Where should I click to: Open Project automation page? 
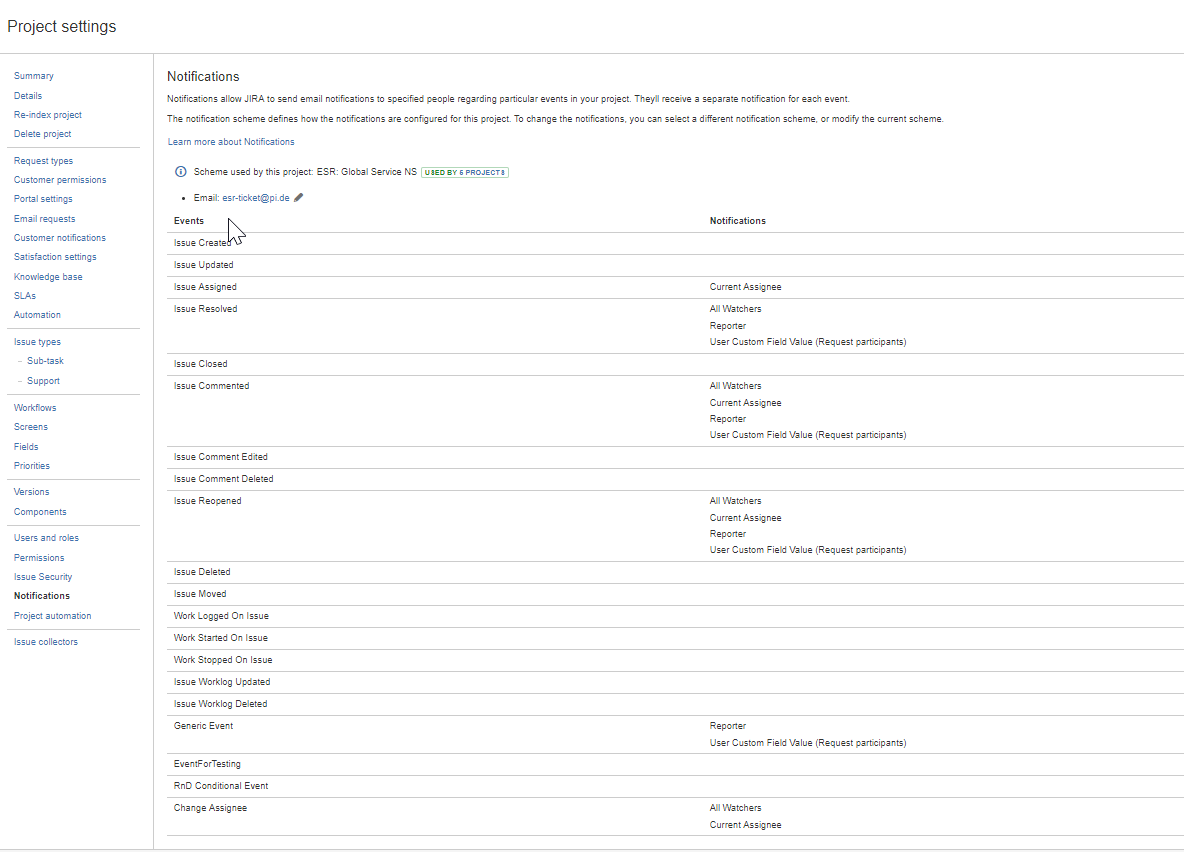52,616
